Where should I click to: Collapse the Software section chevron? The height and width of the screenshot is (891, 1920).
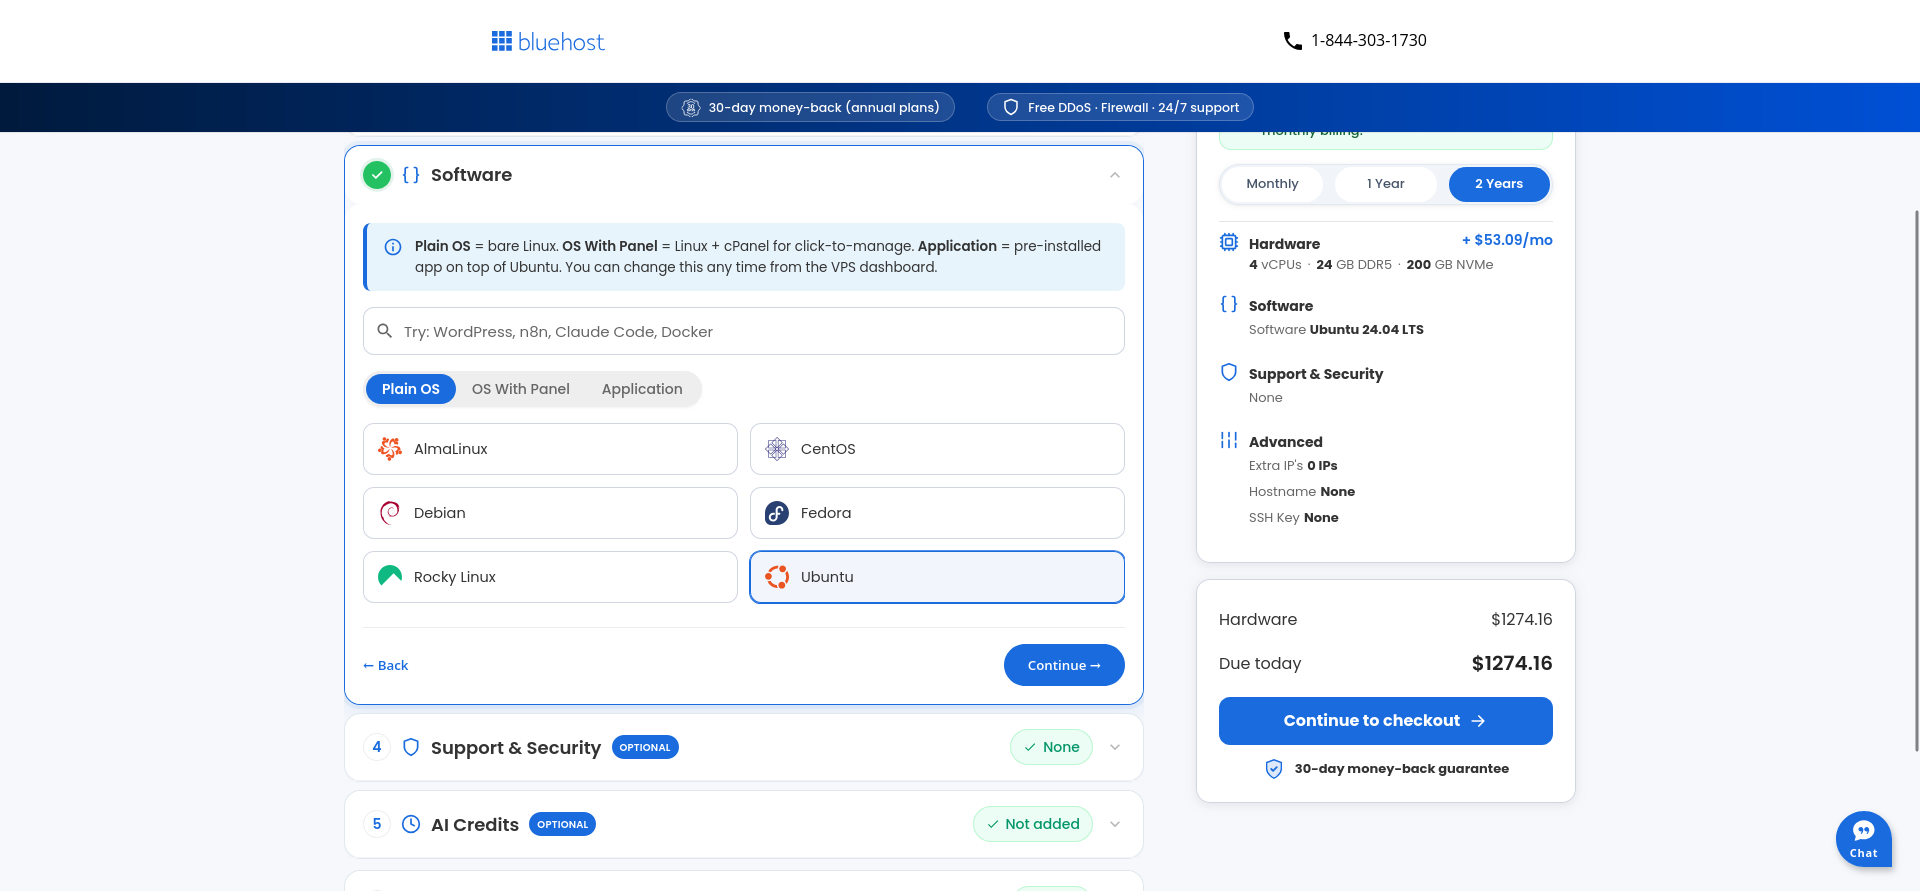coord(1115,175)
